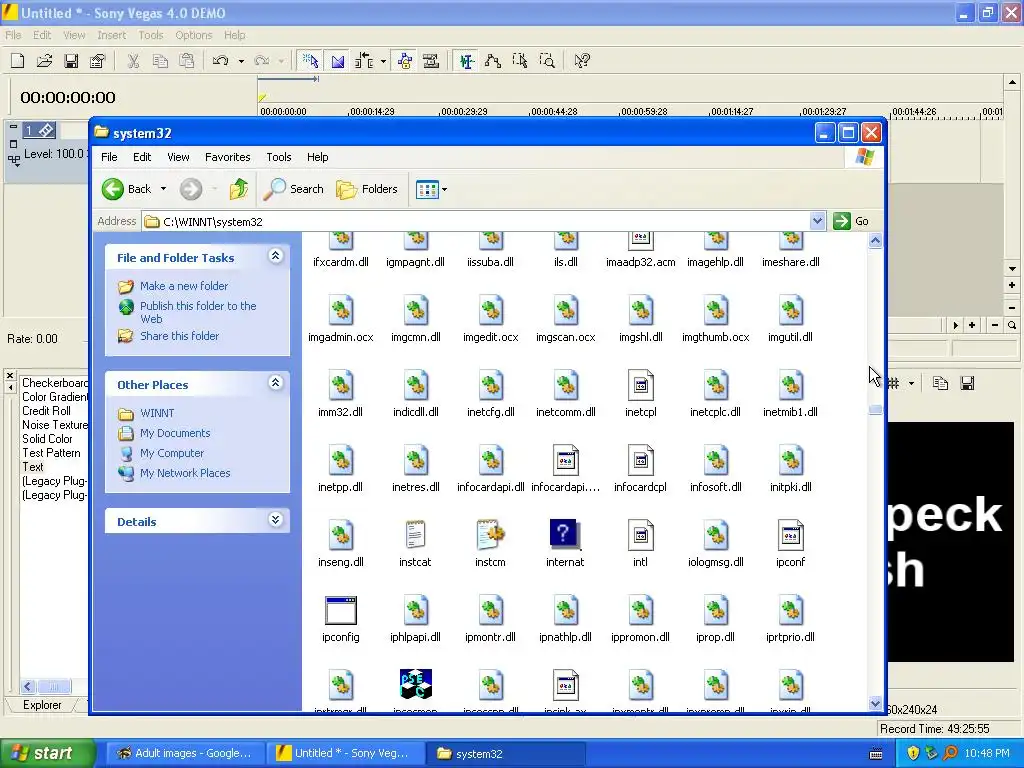Click the What's This help icon in Vegas

point(582,61)
